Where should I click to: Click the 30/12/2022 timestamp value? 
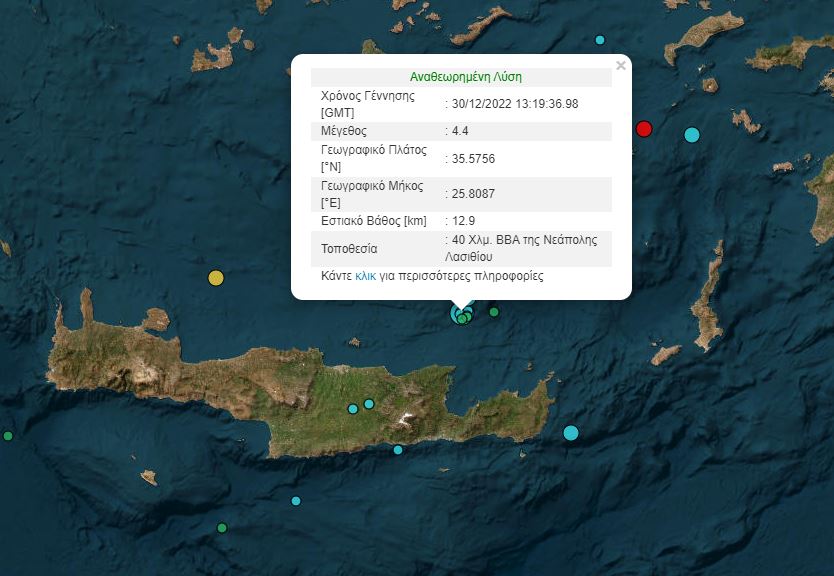tap(512, 101)
